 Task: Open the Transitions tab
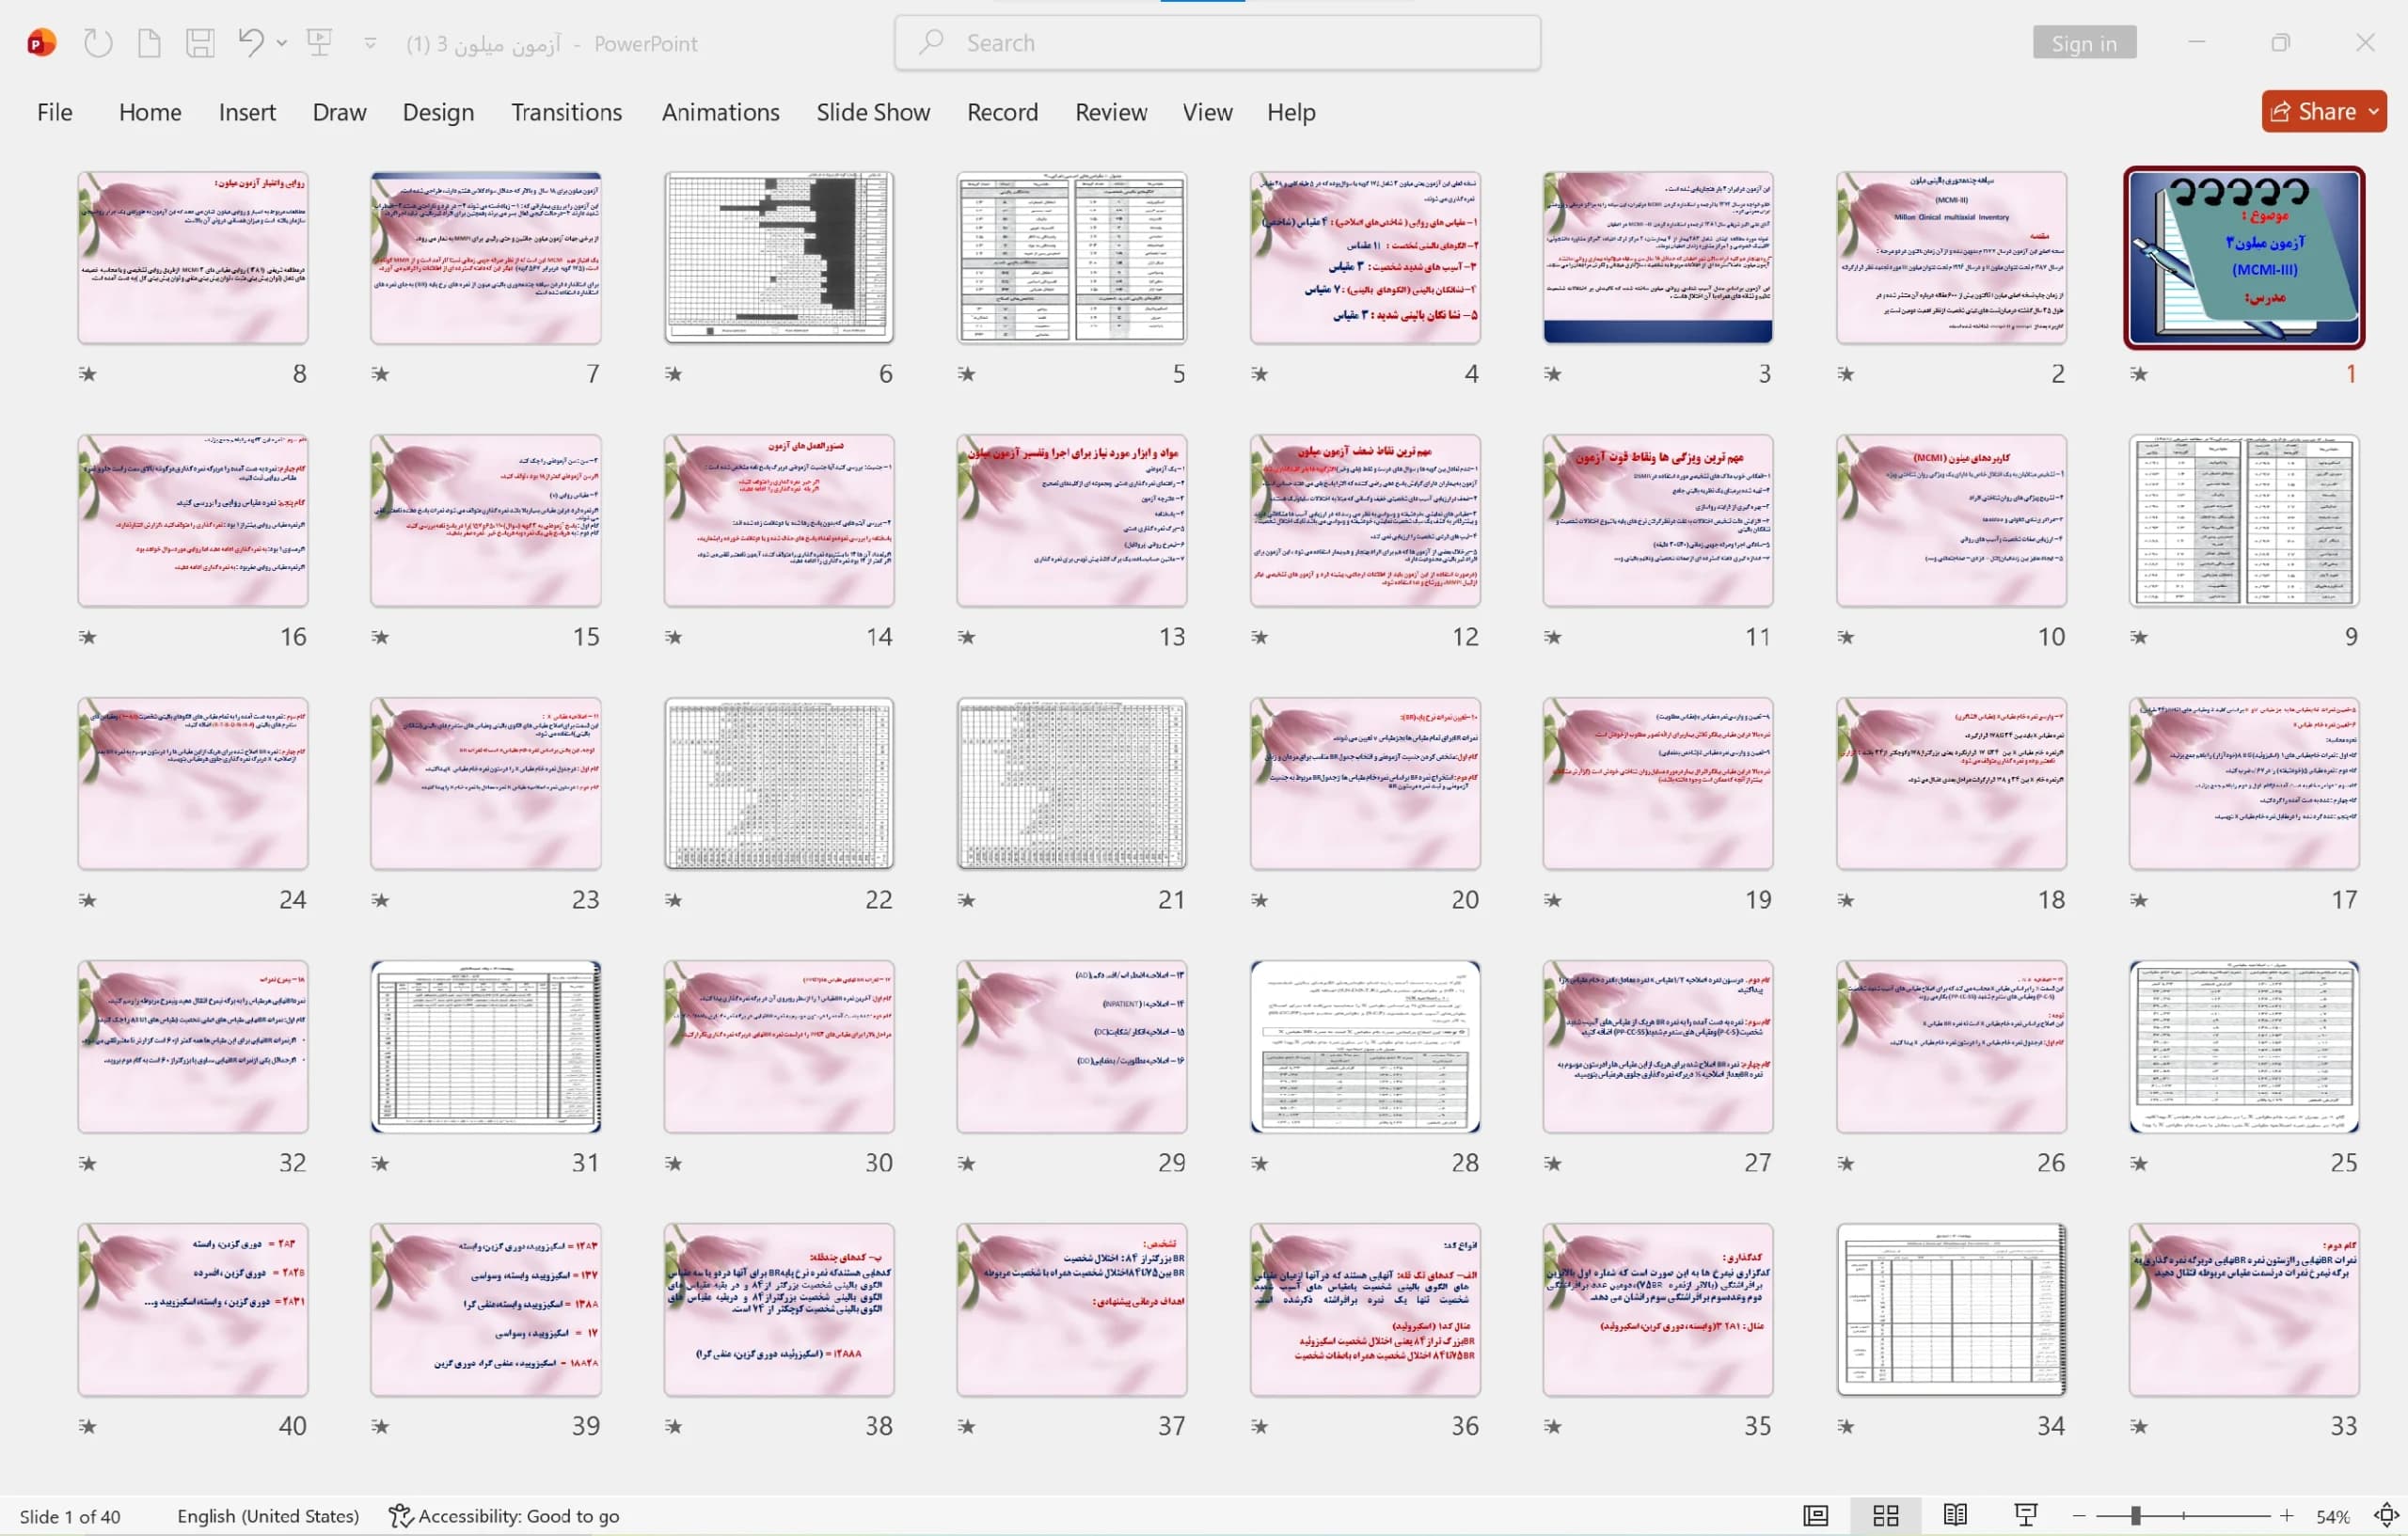566,112
